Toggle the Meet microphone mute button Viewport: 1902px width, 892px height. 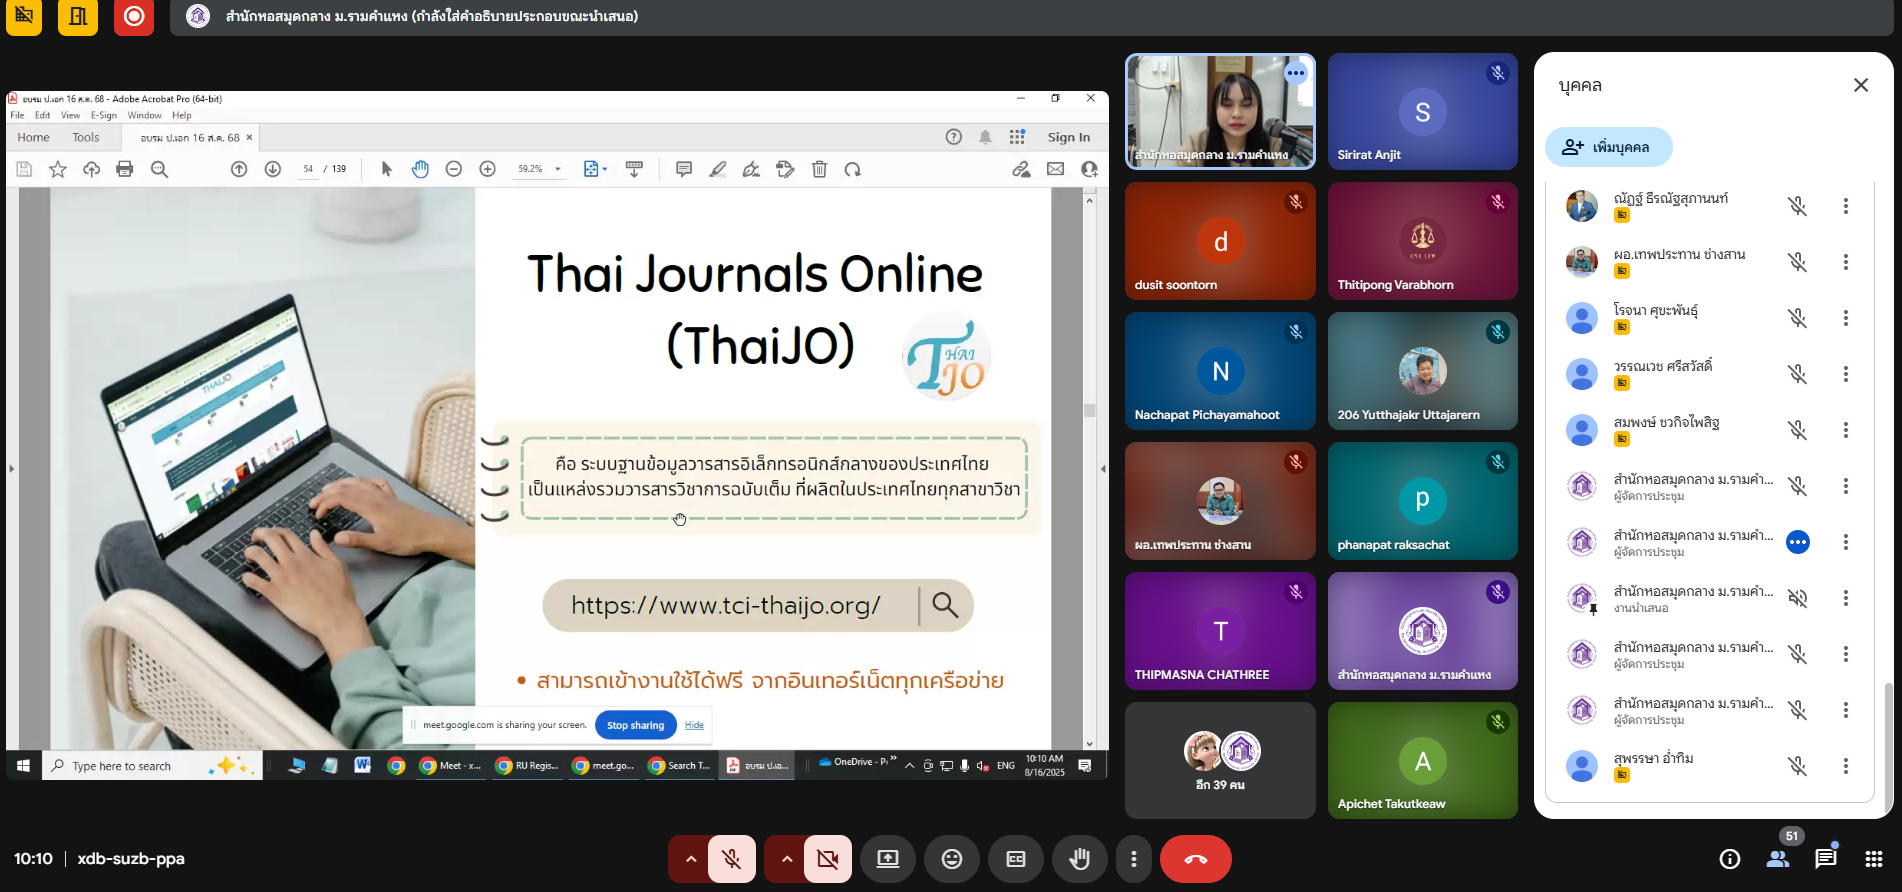click(732, 859)
